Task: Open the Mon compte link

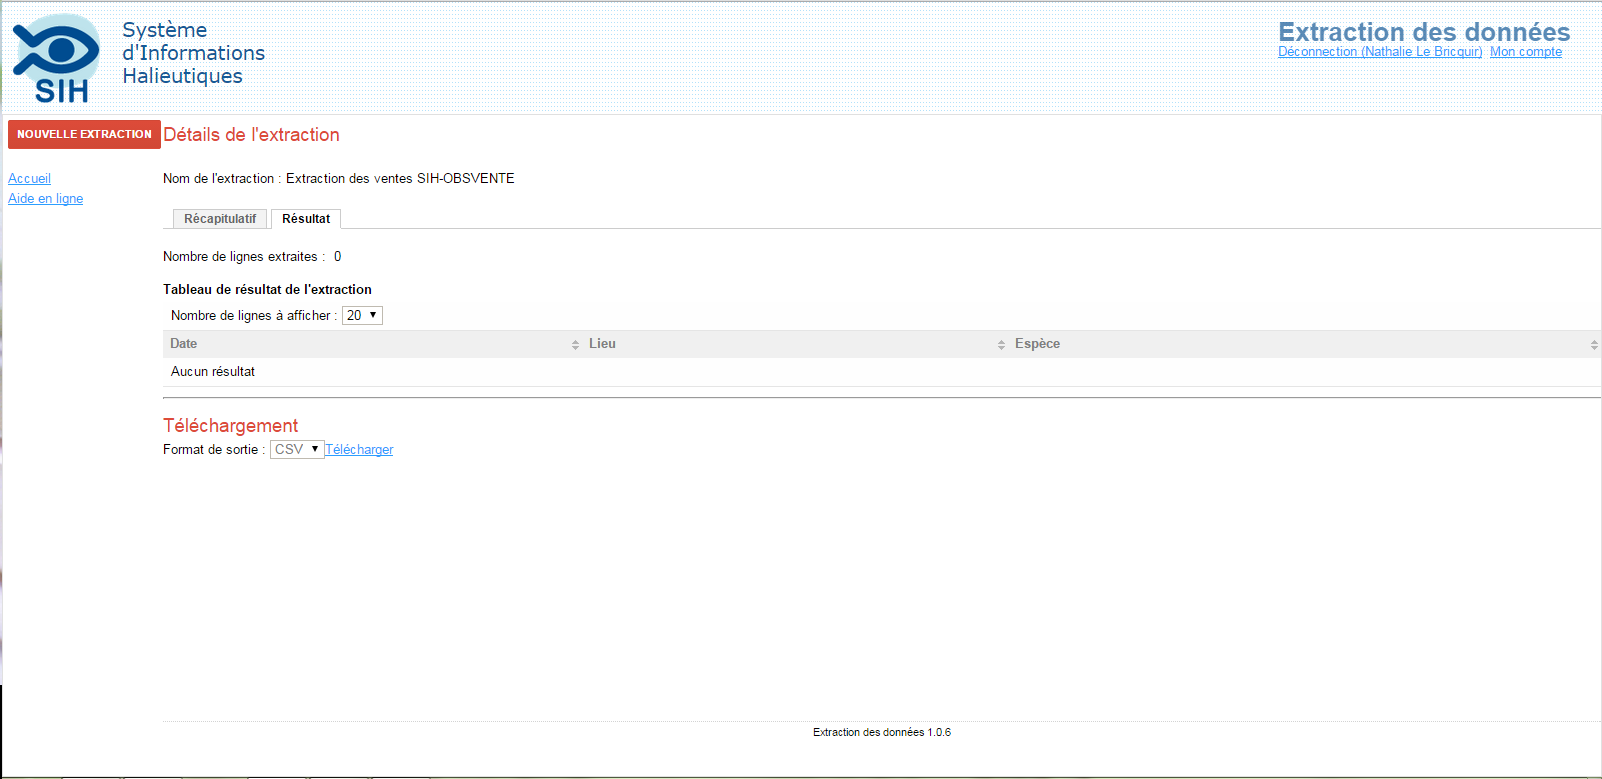Action: pyautogui.click(x=1525, y=52)
